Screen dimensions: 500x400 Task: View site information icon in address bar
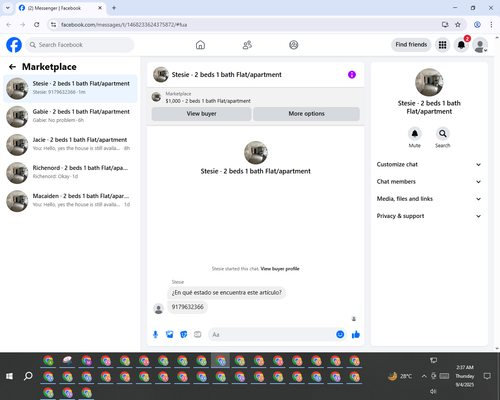click(53, 25)
